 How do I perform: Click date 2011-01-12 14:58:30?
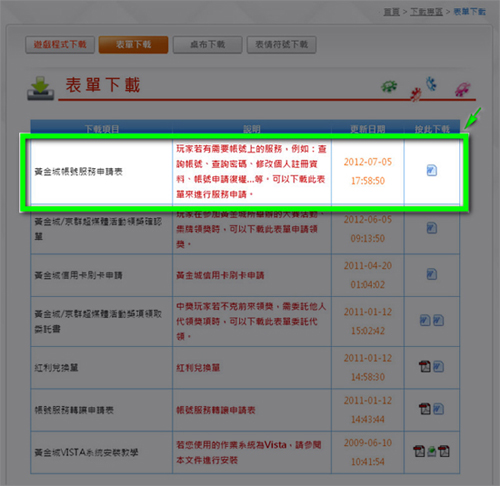click(x=368, y=367)
